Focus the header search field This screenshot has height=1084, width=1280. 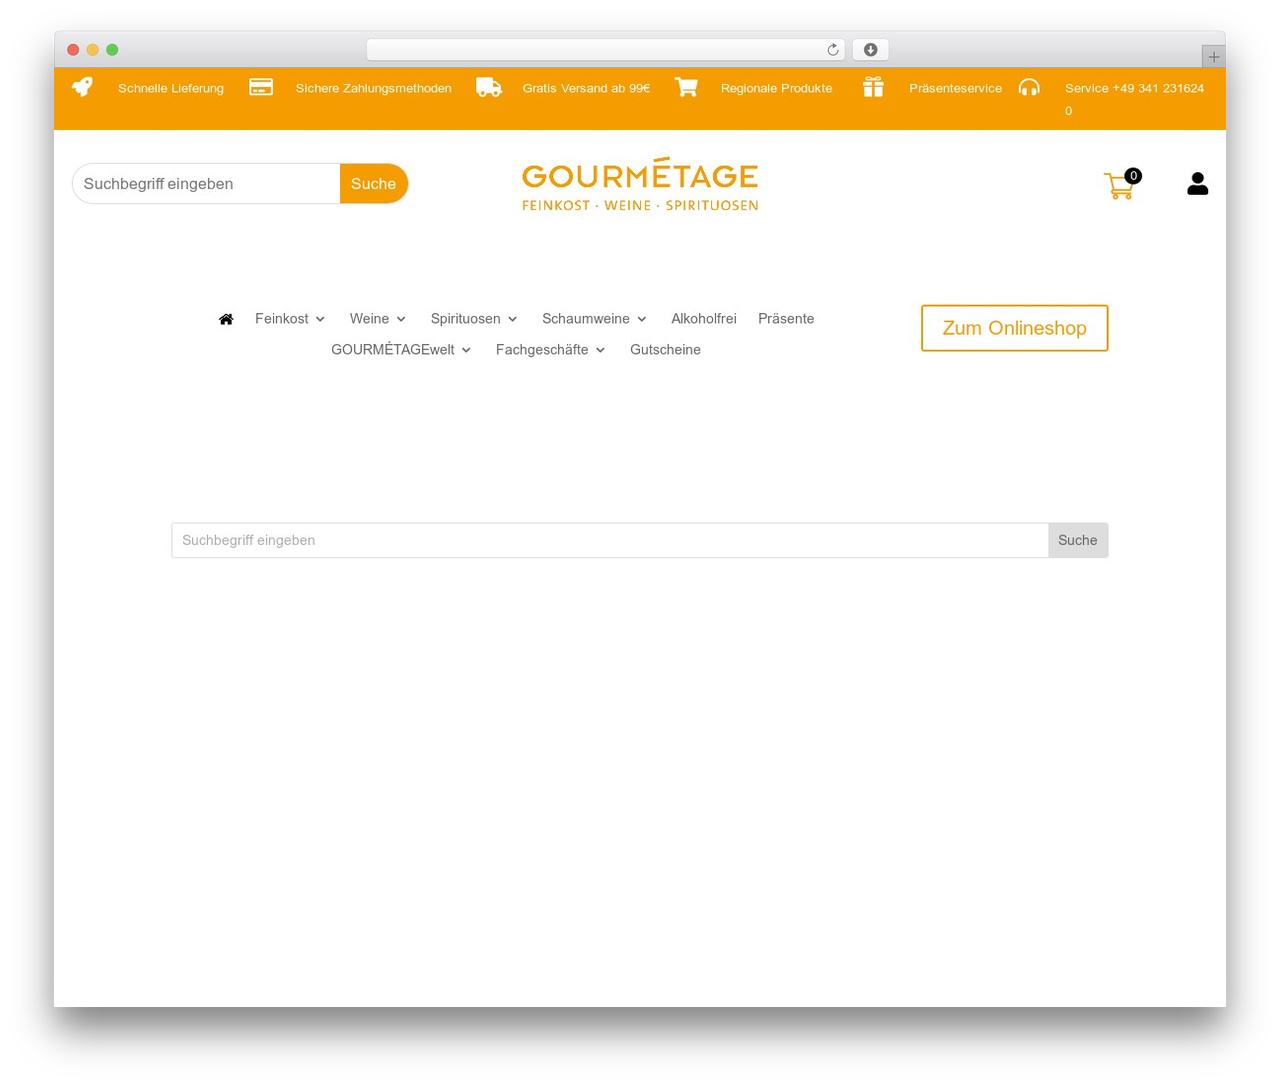pos(206,184)
